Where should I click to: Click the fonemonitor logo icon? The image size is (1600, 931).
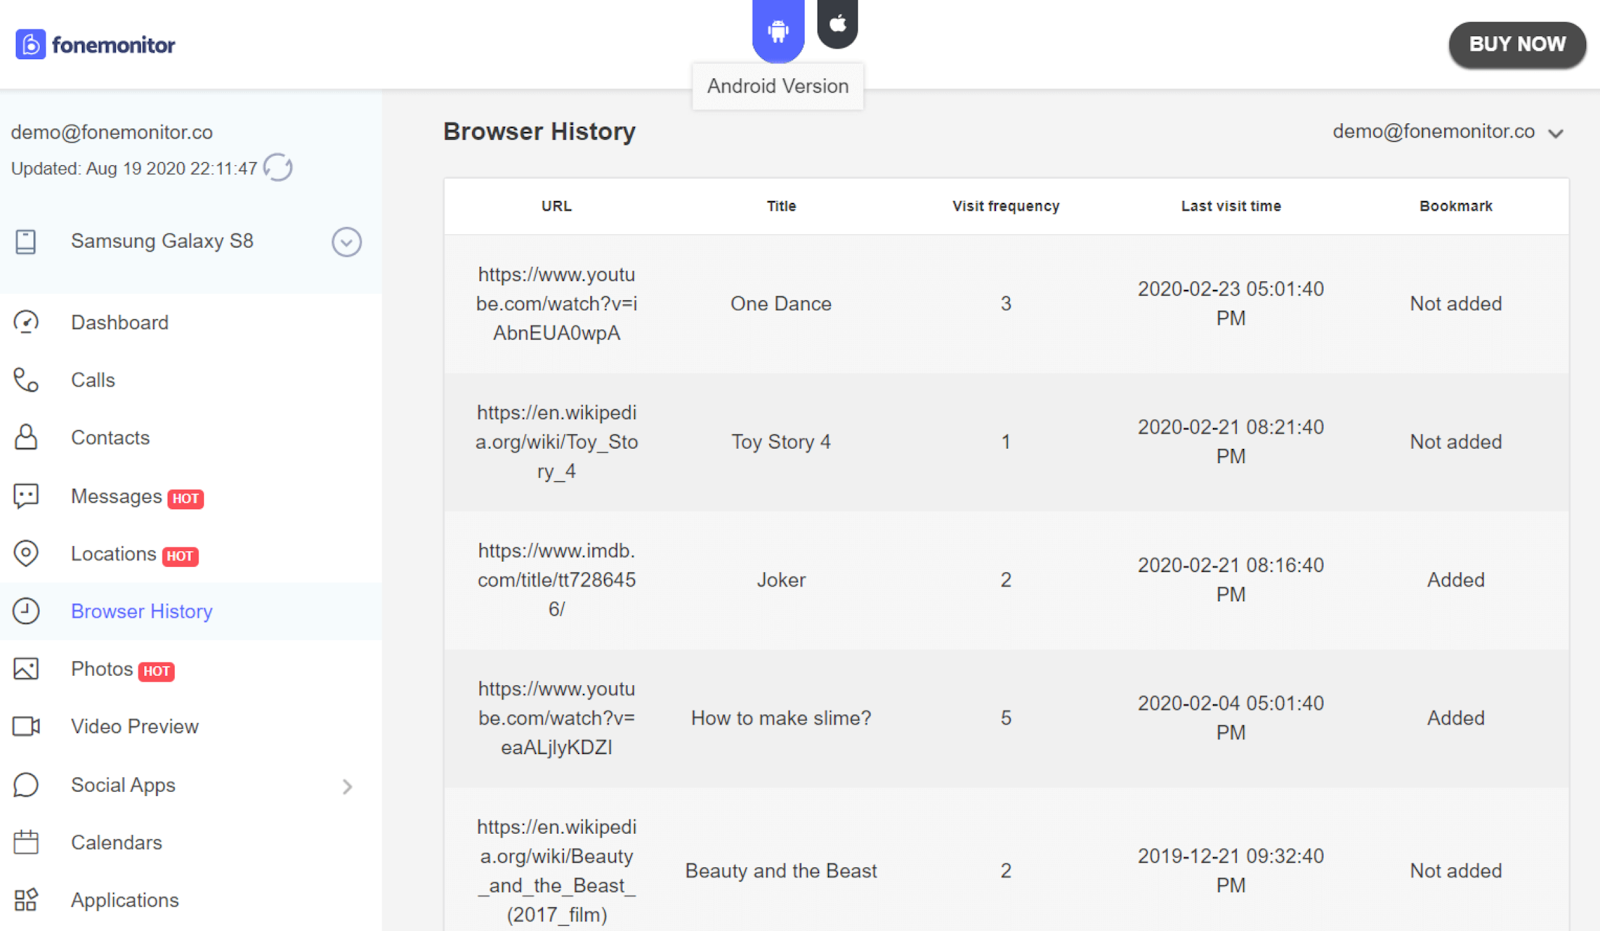coord(30,44)
